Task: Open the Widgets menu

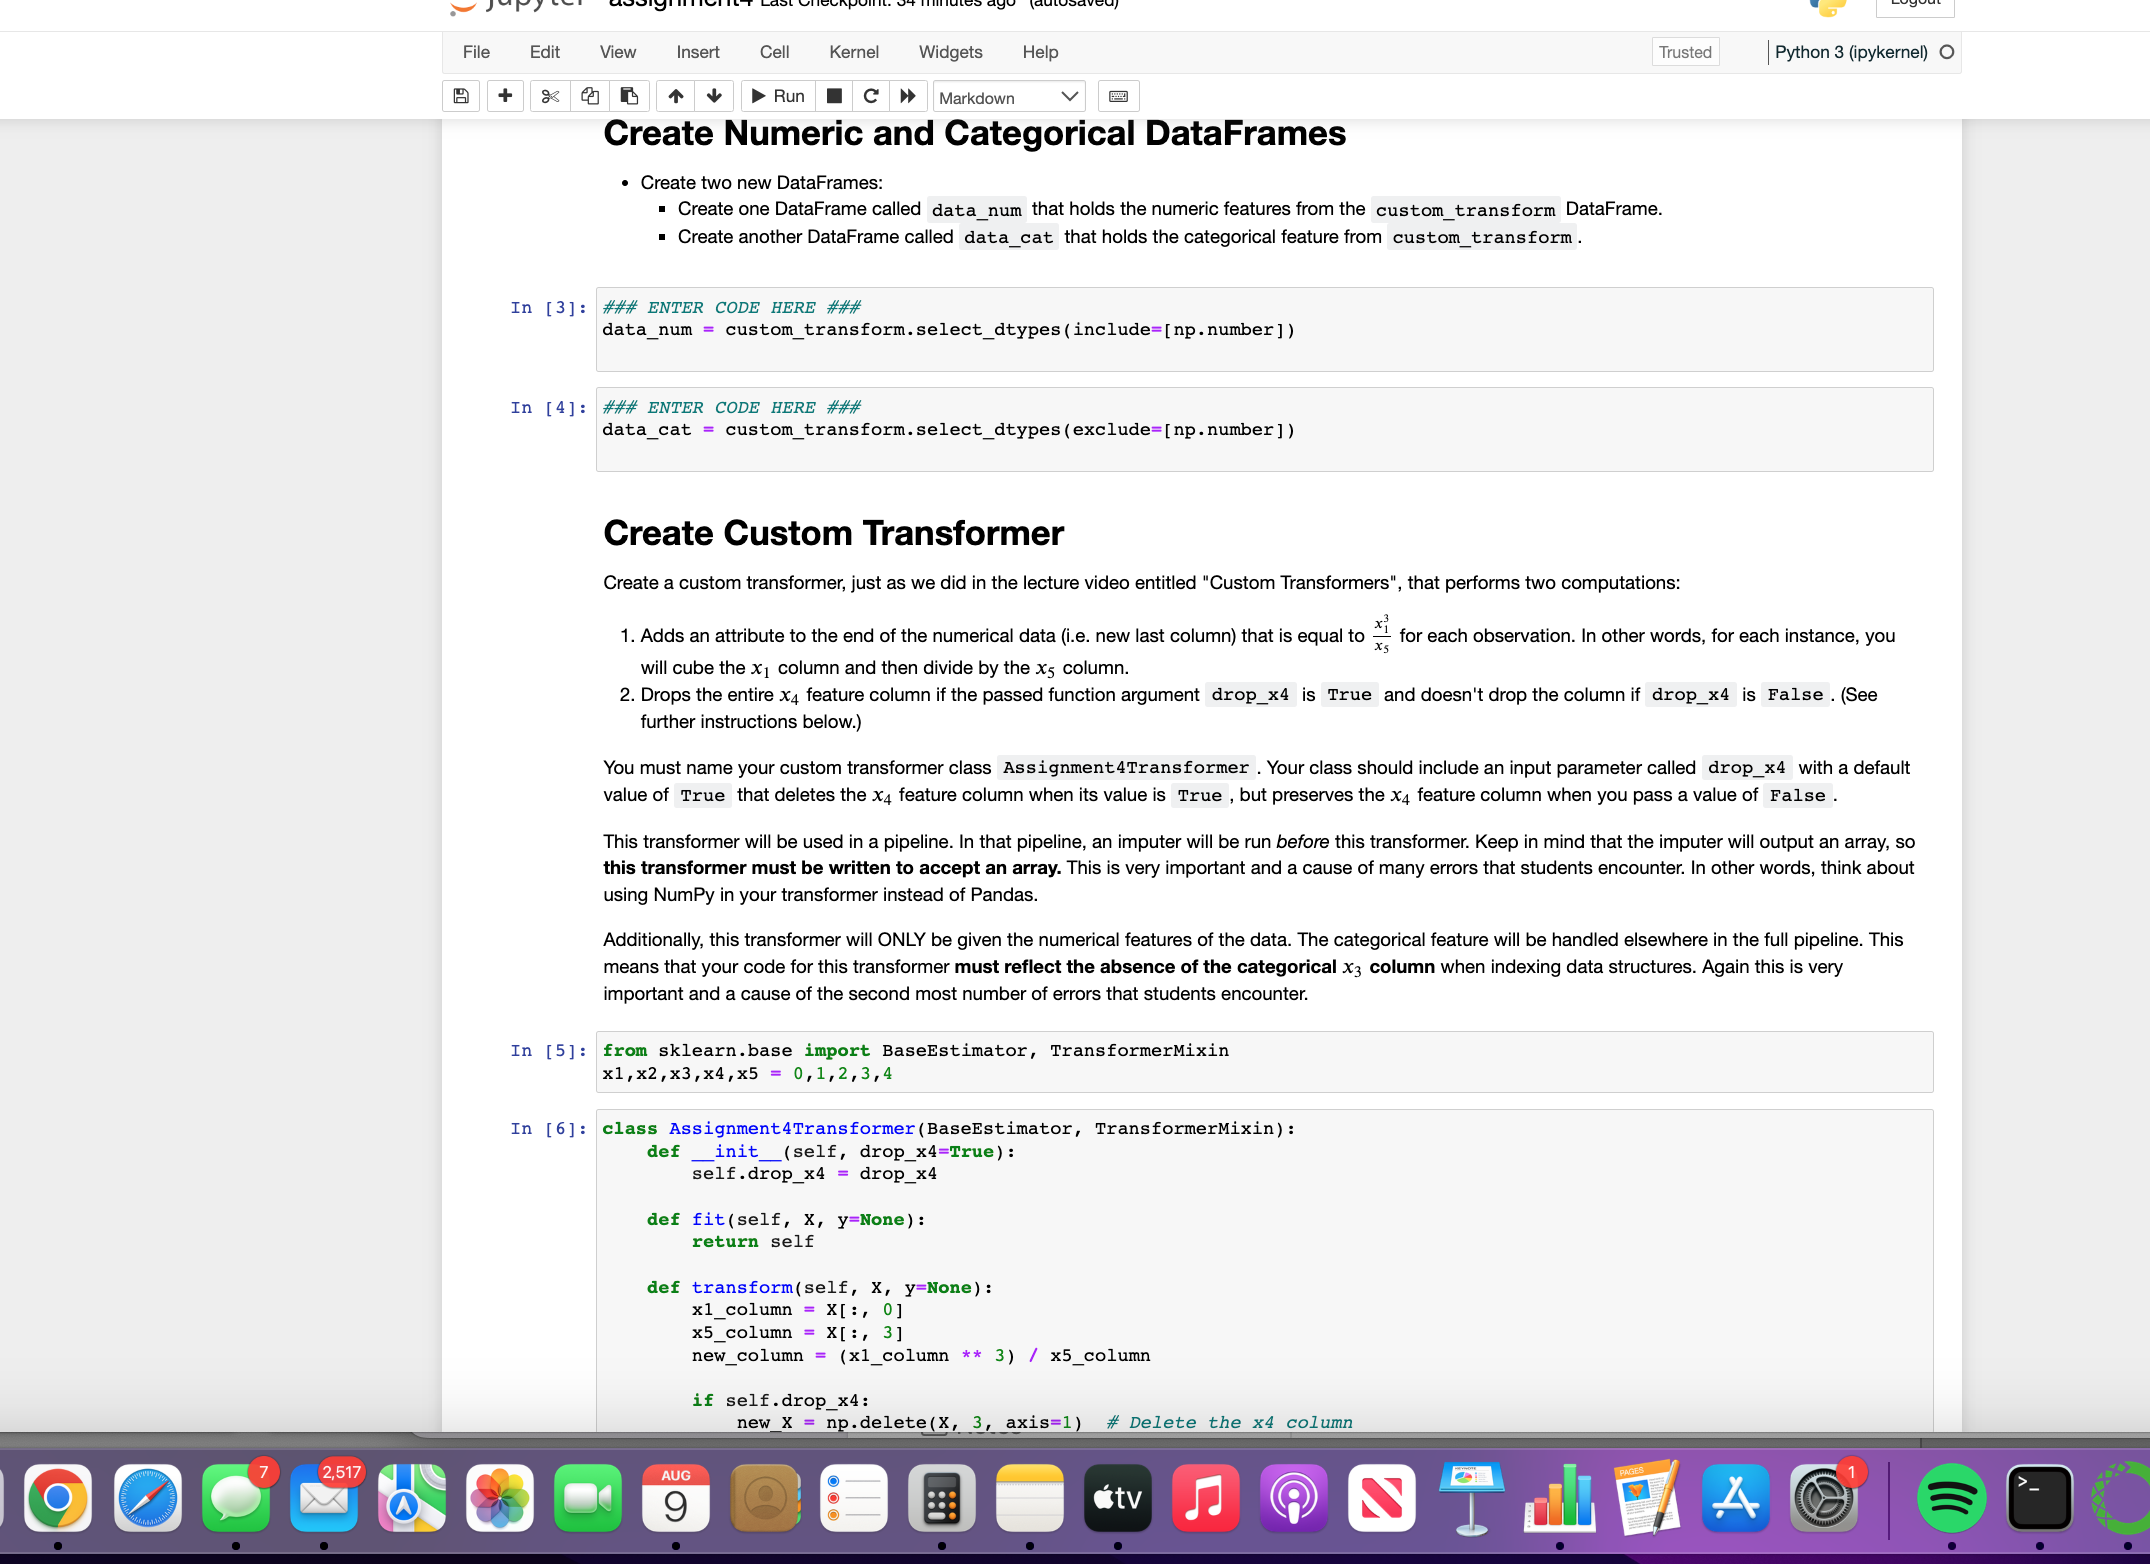Action: [x=950, y=52]
